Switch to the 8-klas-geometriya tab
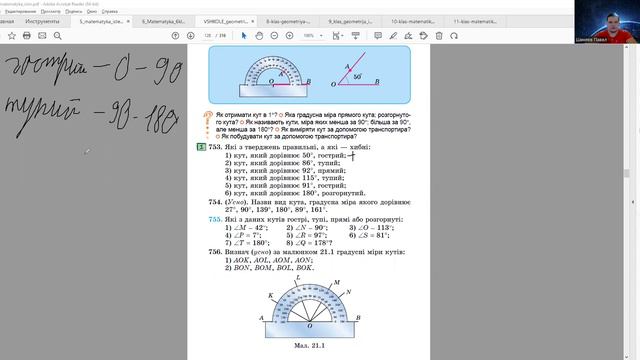Screen dimensions: 640x360 click(288, 22)
